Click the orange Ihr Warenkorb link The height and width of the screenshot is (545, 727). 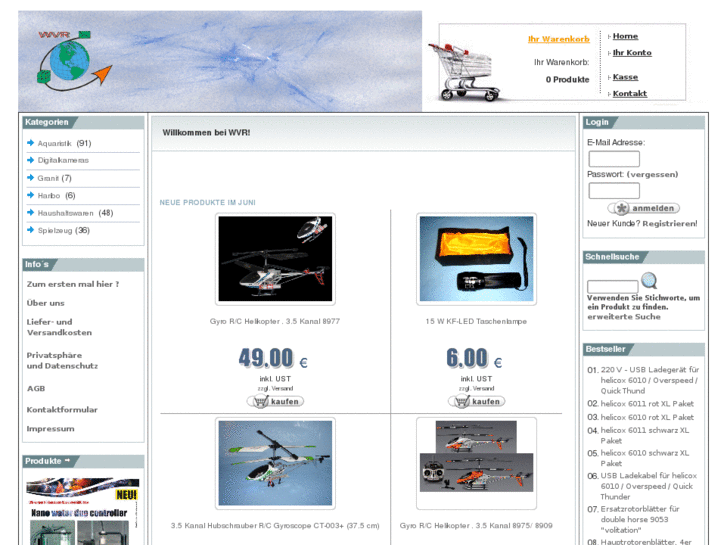tap(559, 39)
